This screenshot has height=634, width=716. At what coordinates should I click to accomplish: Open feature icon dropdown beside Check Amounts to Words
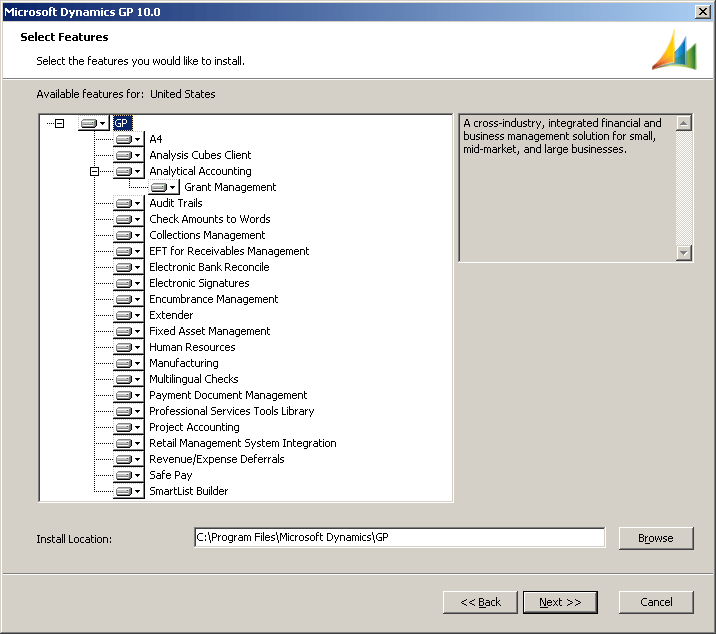point(129,219)
